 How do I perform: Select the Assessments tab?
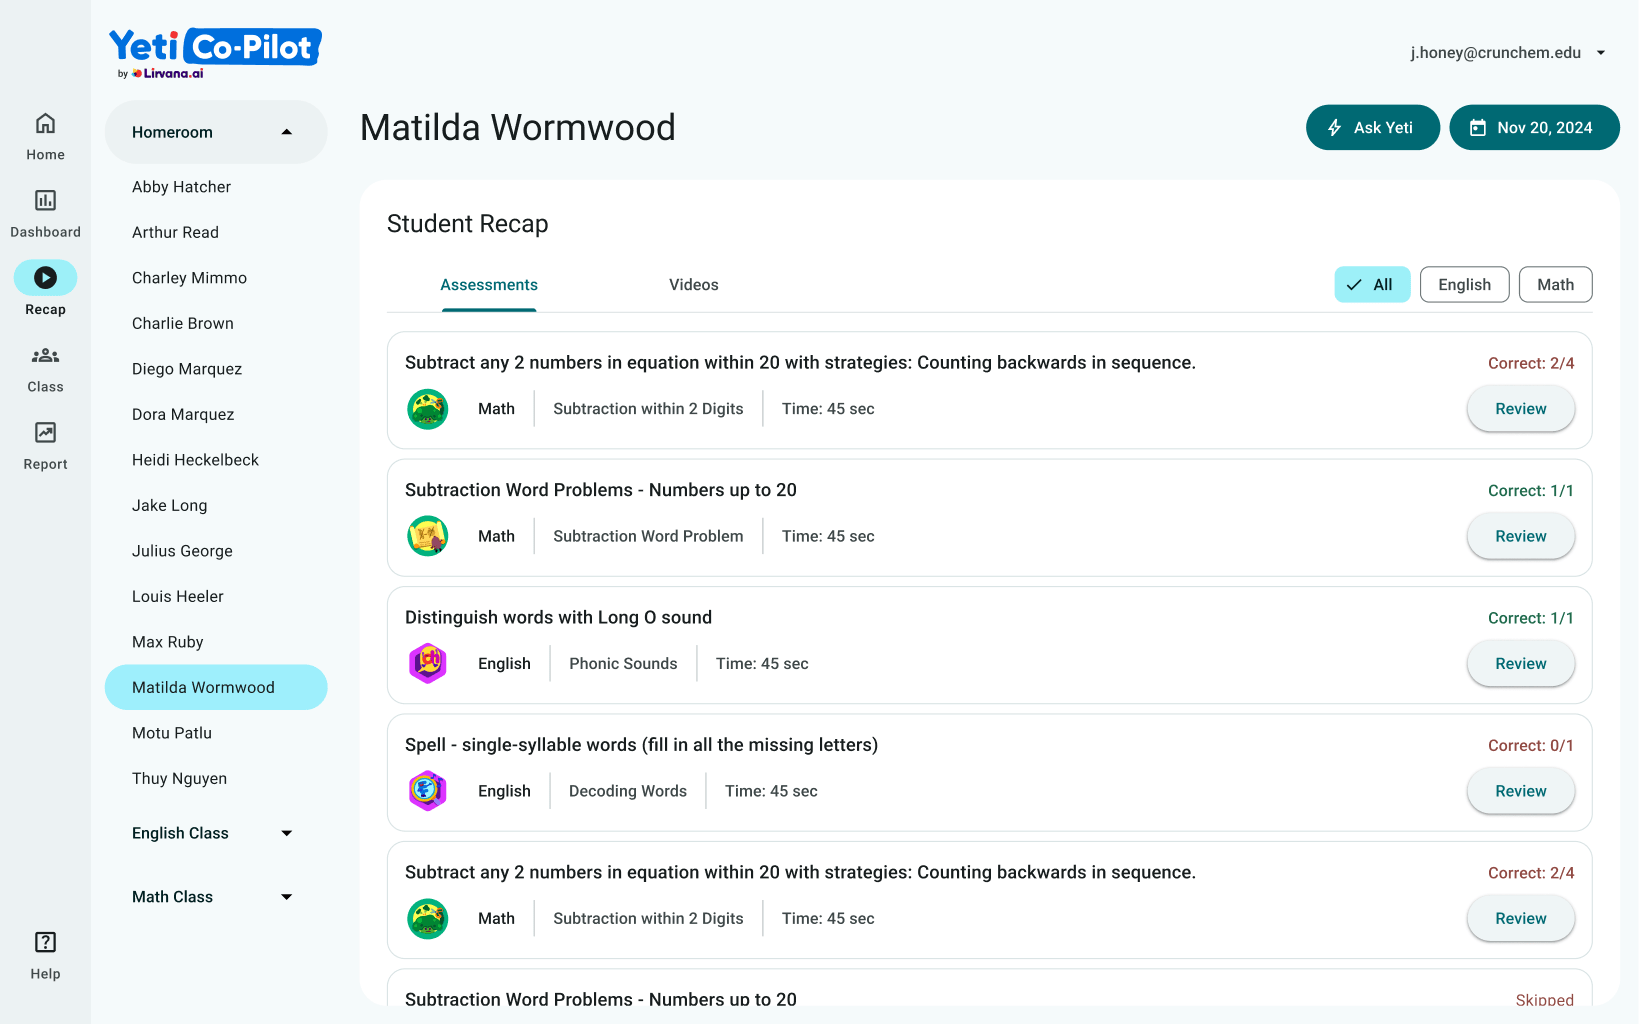click(489, 285)
